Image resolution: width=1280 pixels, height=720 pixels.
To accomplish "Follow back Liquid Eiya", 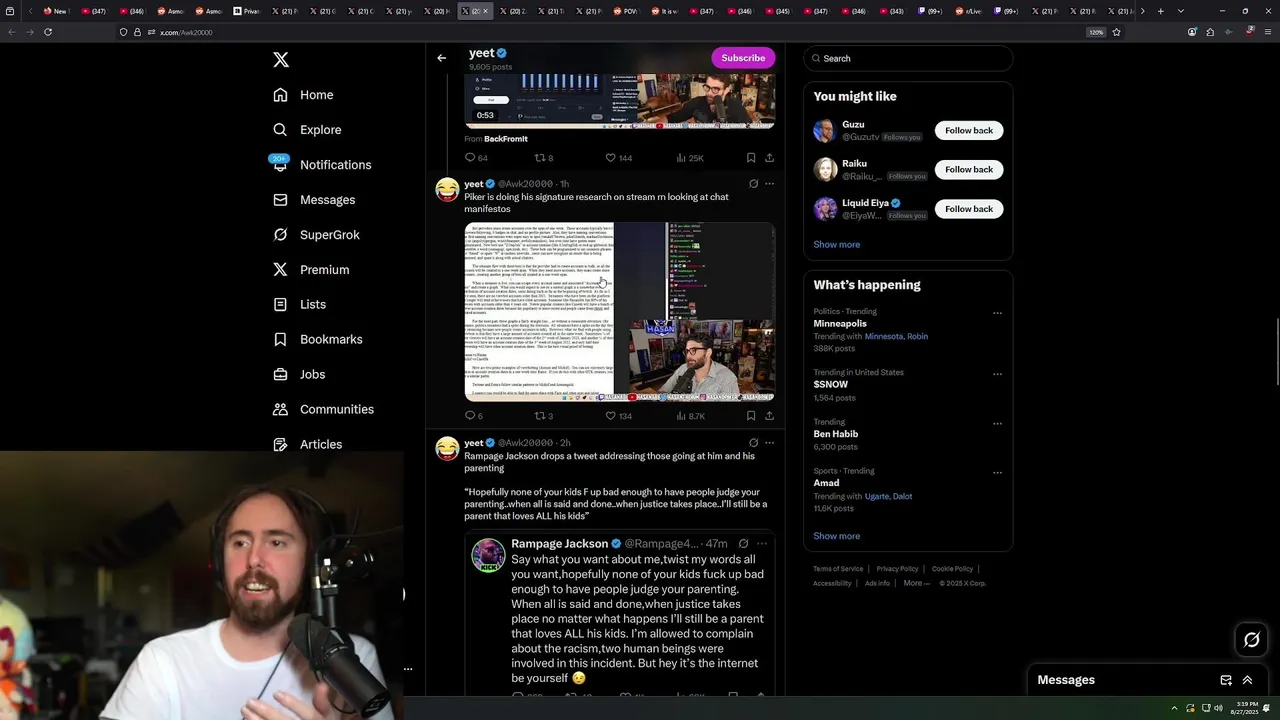I will 969,209.
